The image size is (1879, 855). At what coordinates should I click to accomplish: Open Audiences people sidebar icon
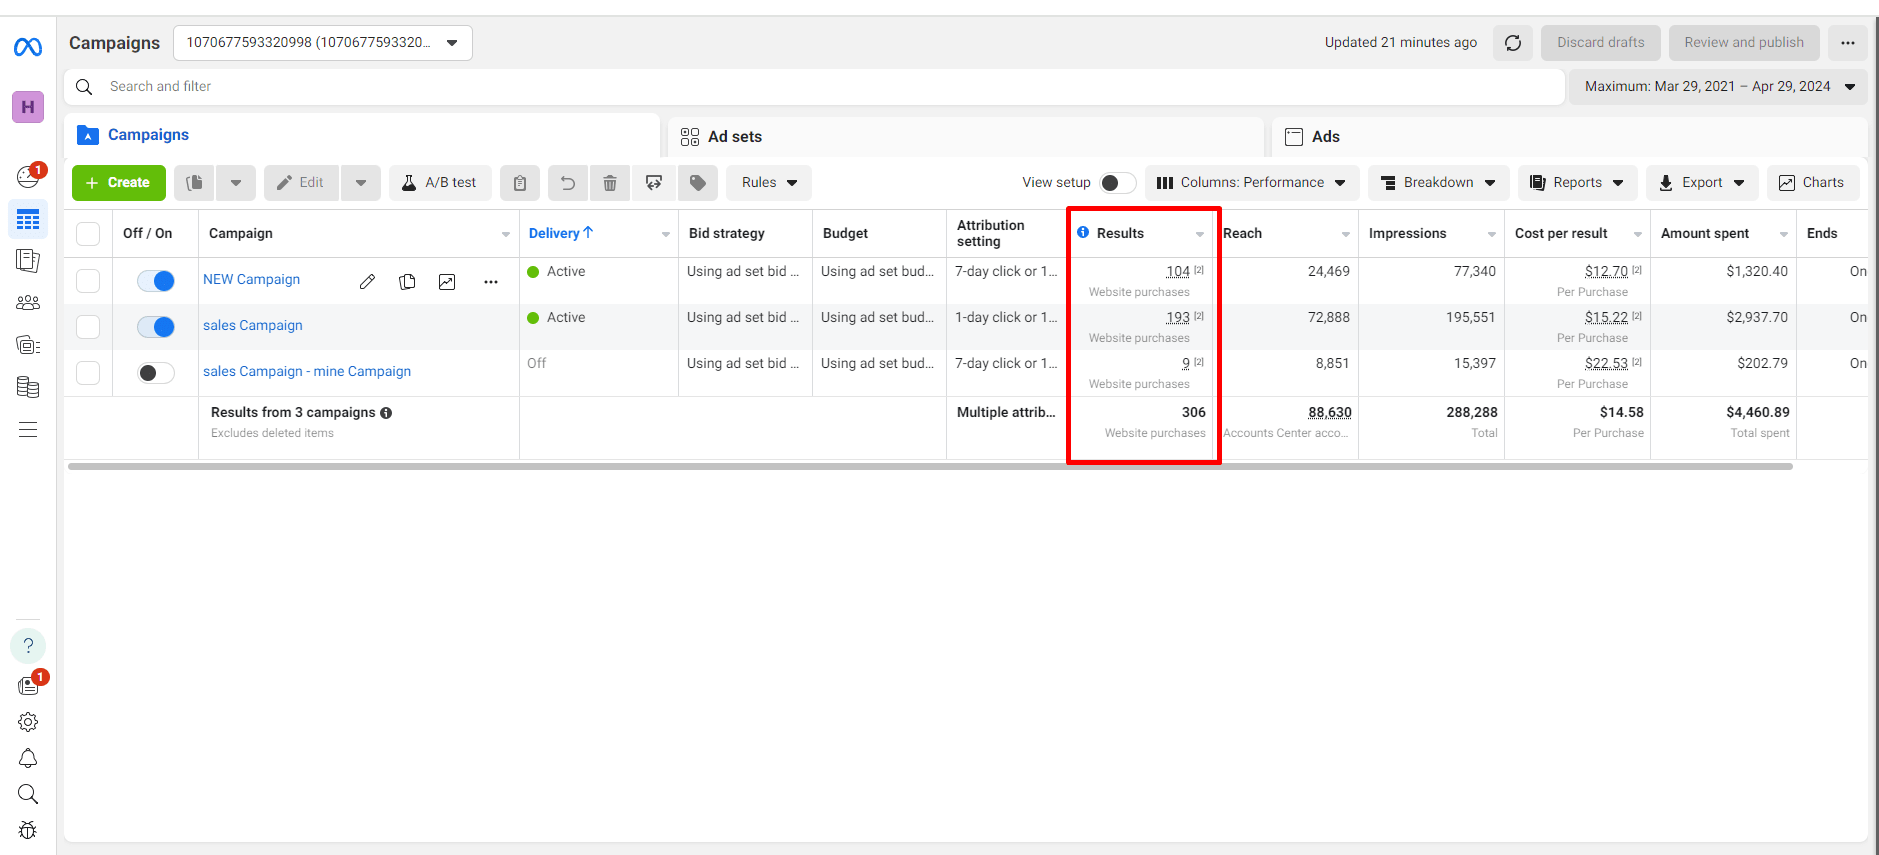point(28,303)
